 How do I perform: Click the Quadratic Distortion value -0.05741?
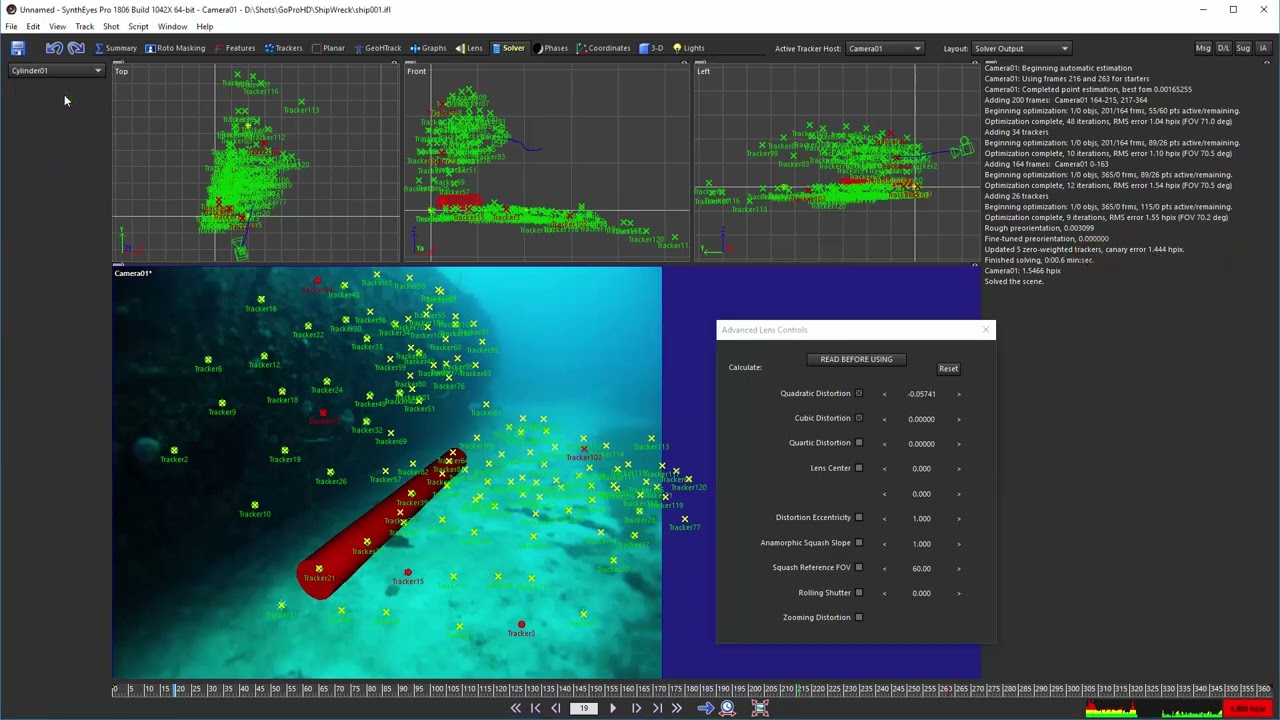(921, 394)
